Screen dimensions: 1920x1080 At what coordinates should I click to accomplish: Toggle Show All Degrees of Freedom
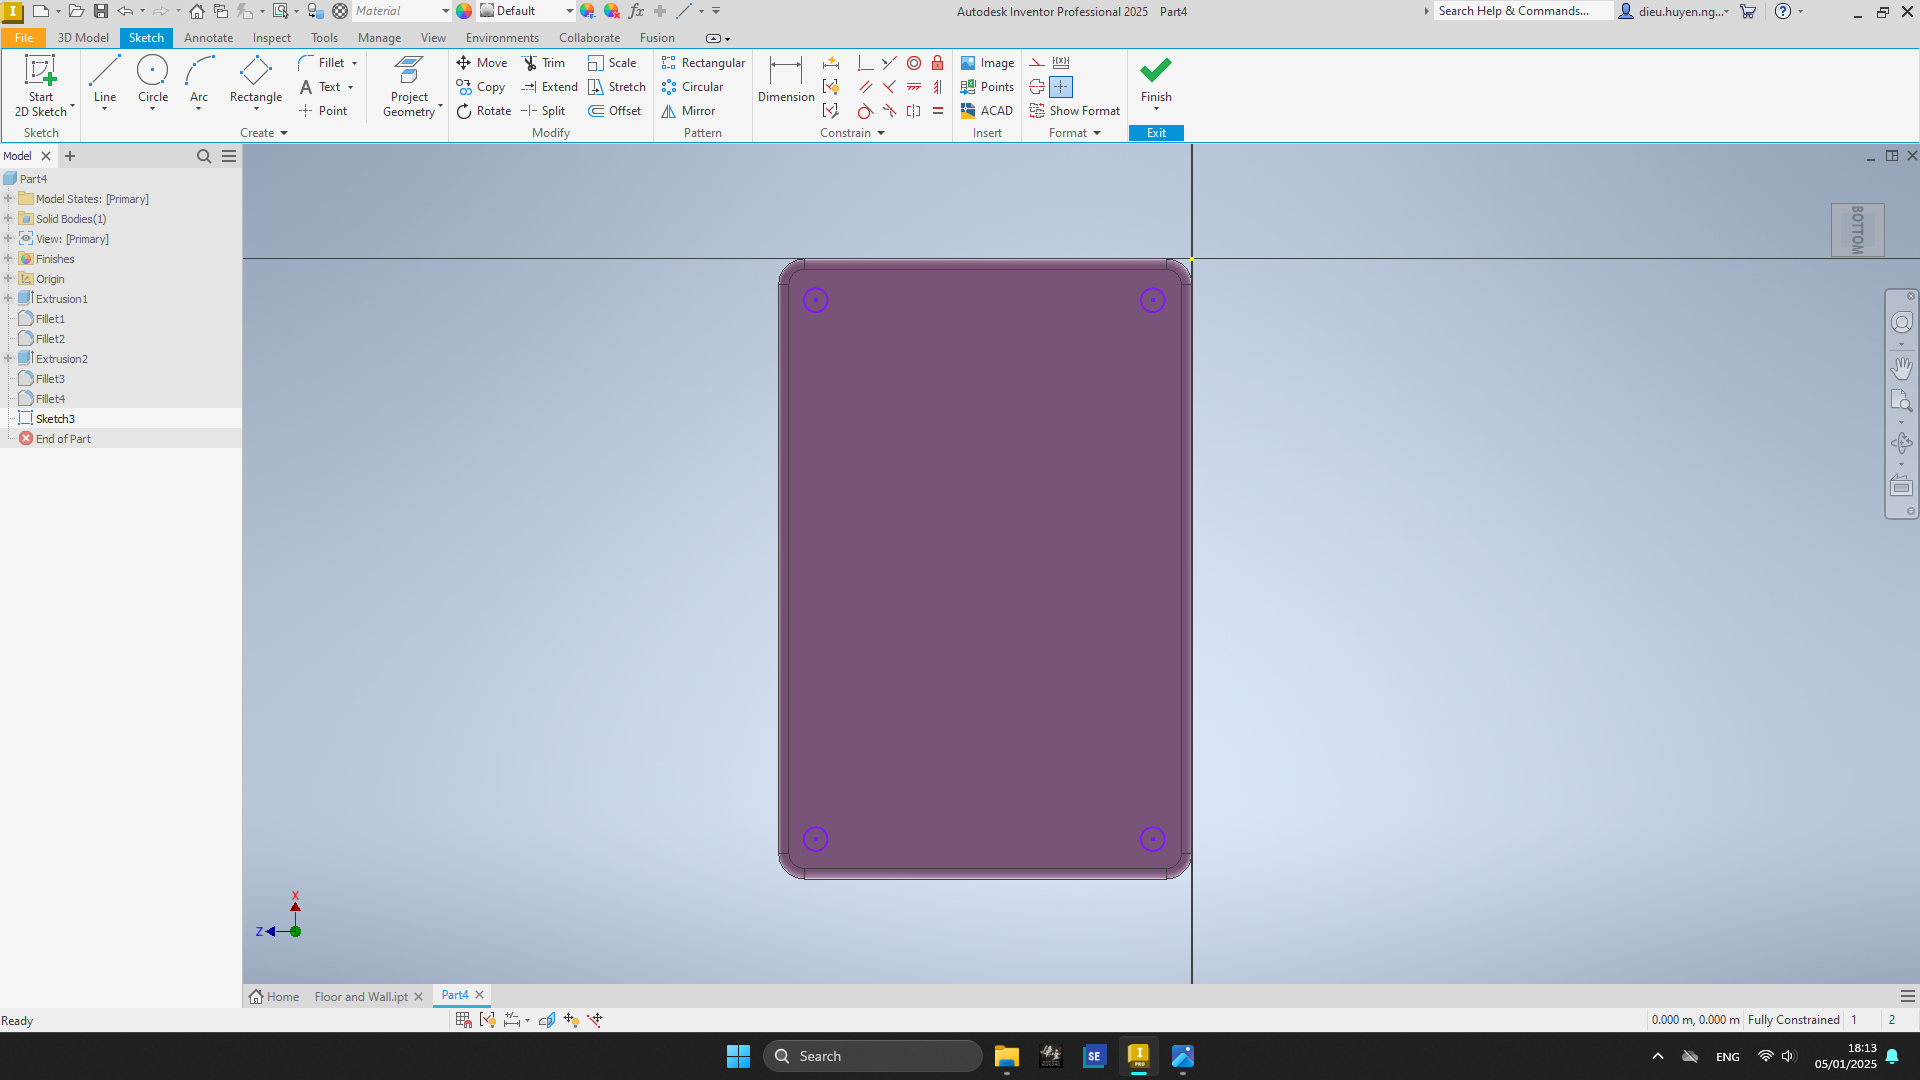571,1020
